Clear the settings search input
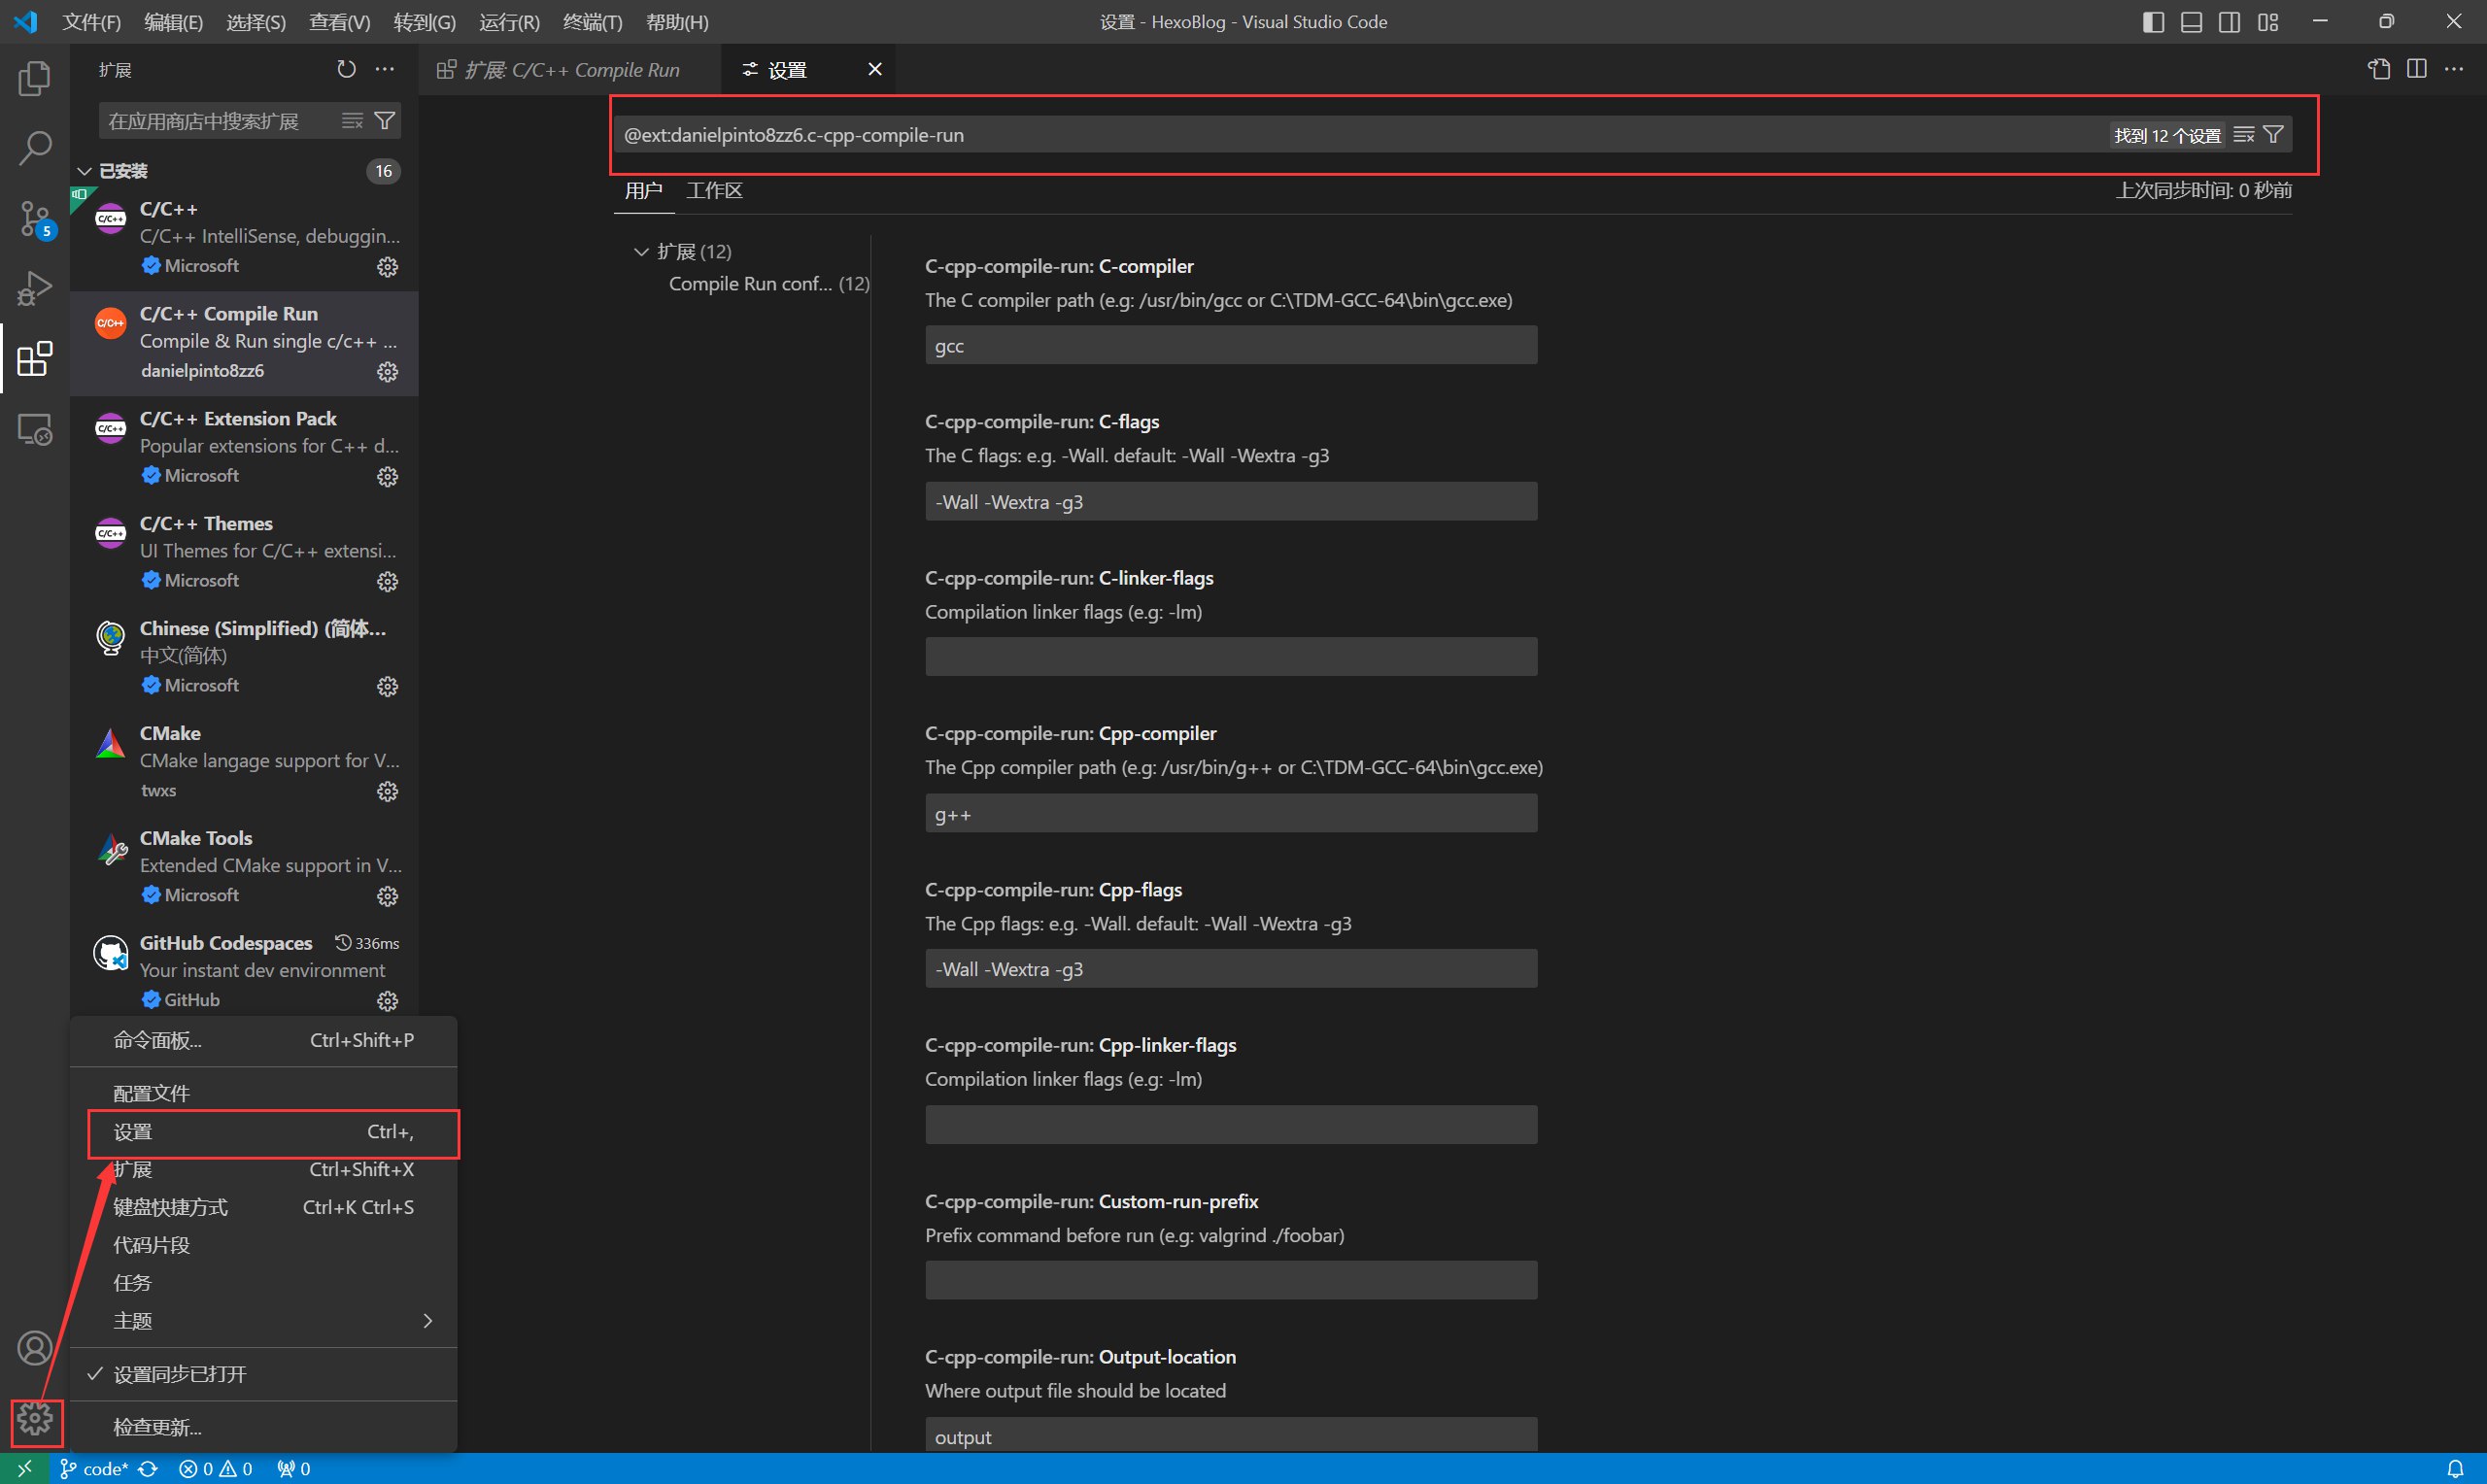 coord(2243,135)
